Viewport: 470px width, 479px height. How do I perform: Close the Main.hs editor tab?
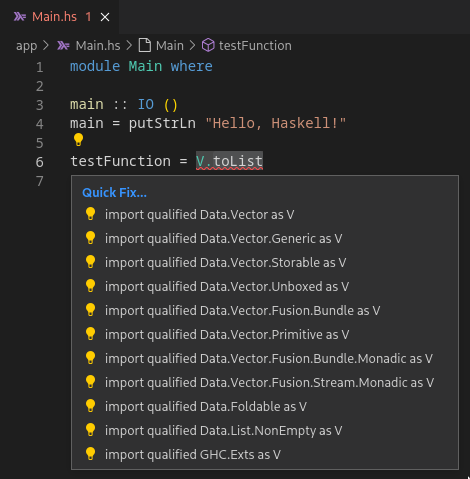point(105,17)
